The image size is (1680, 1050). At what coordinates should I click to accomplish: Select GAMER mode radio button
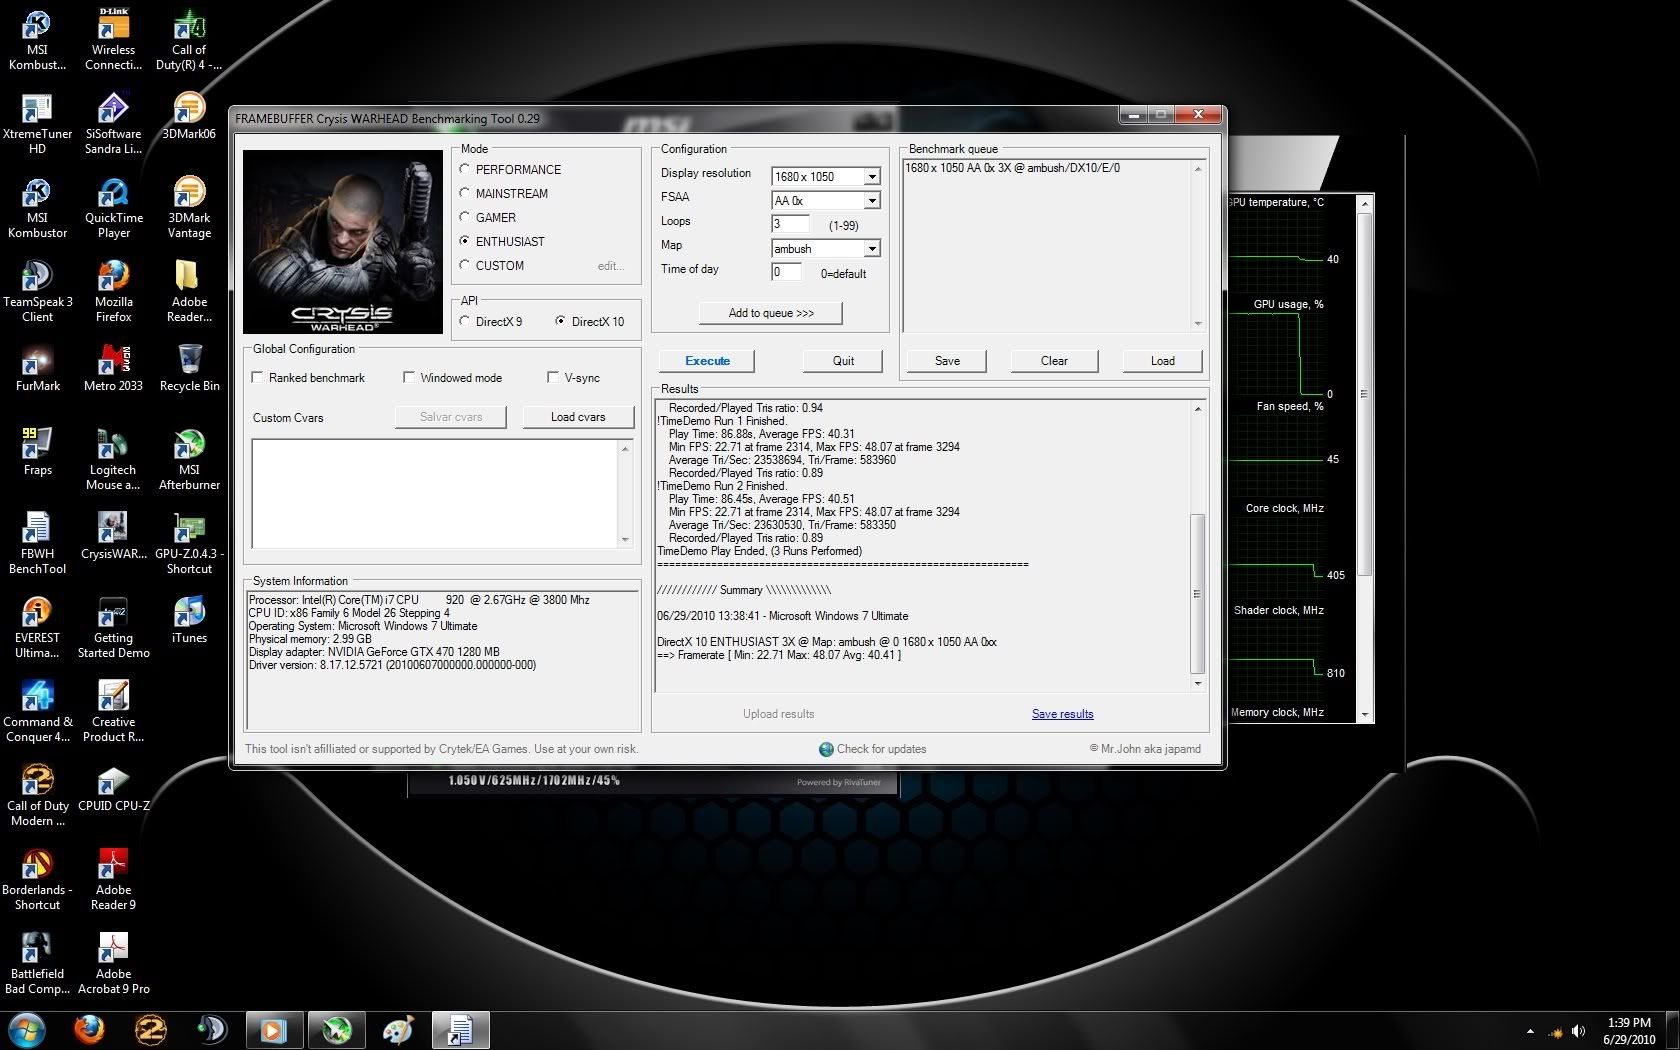[464, 217]
